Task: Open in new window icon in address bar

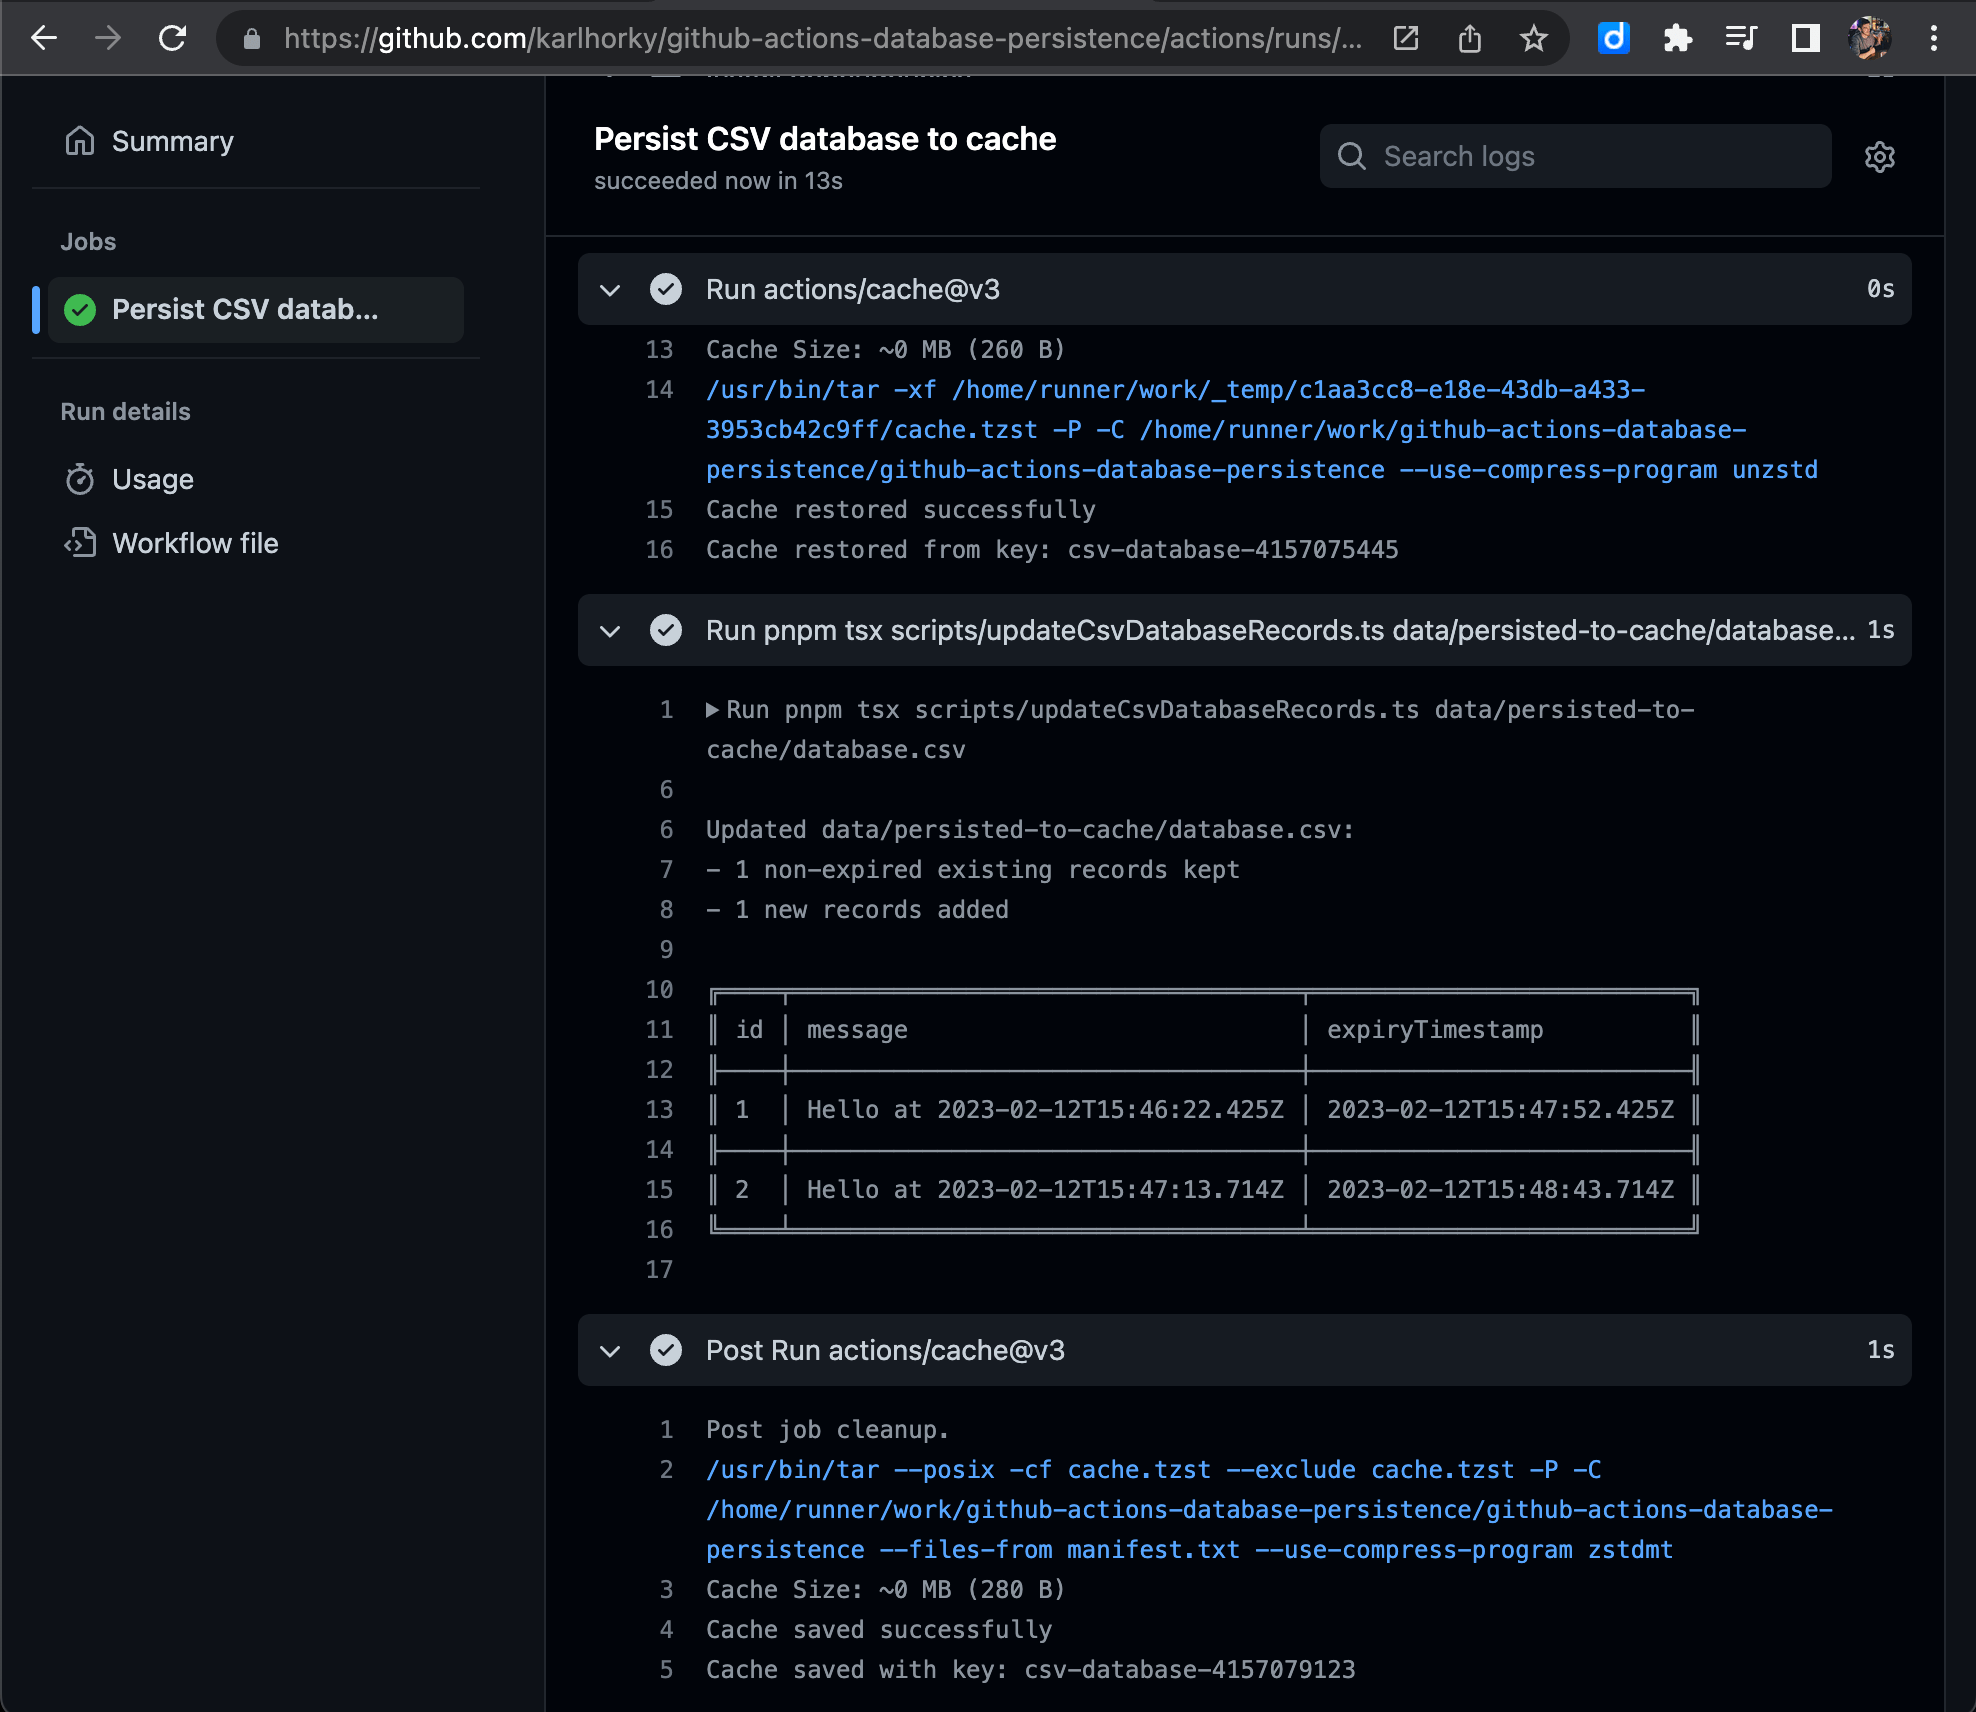Action: [1405, 39]
